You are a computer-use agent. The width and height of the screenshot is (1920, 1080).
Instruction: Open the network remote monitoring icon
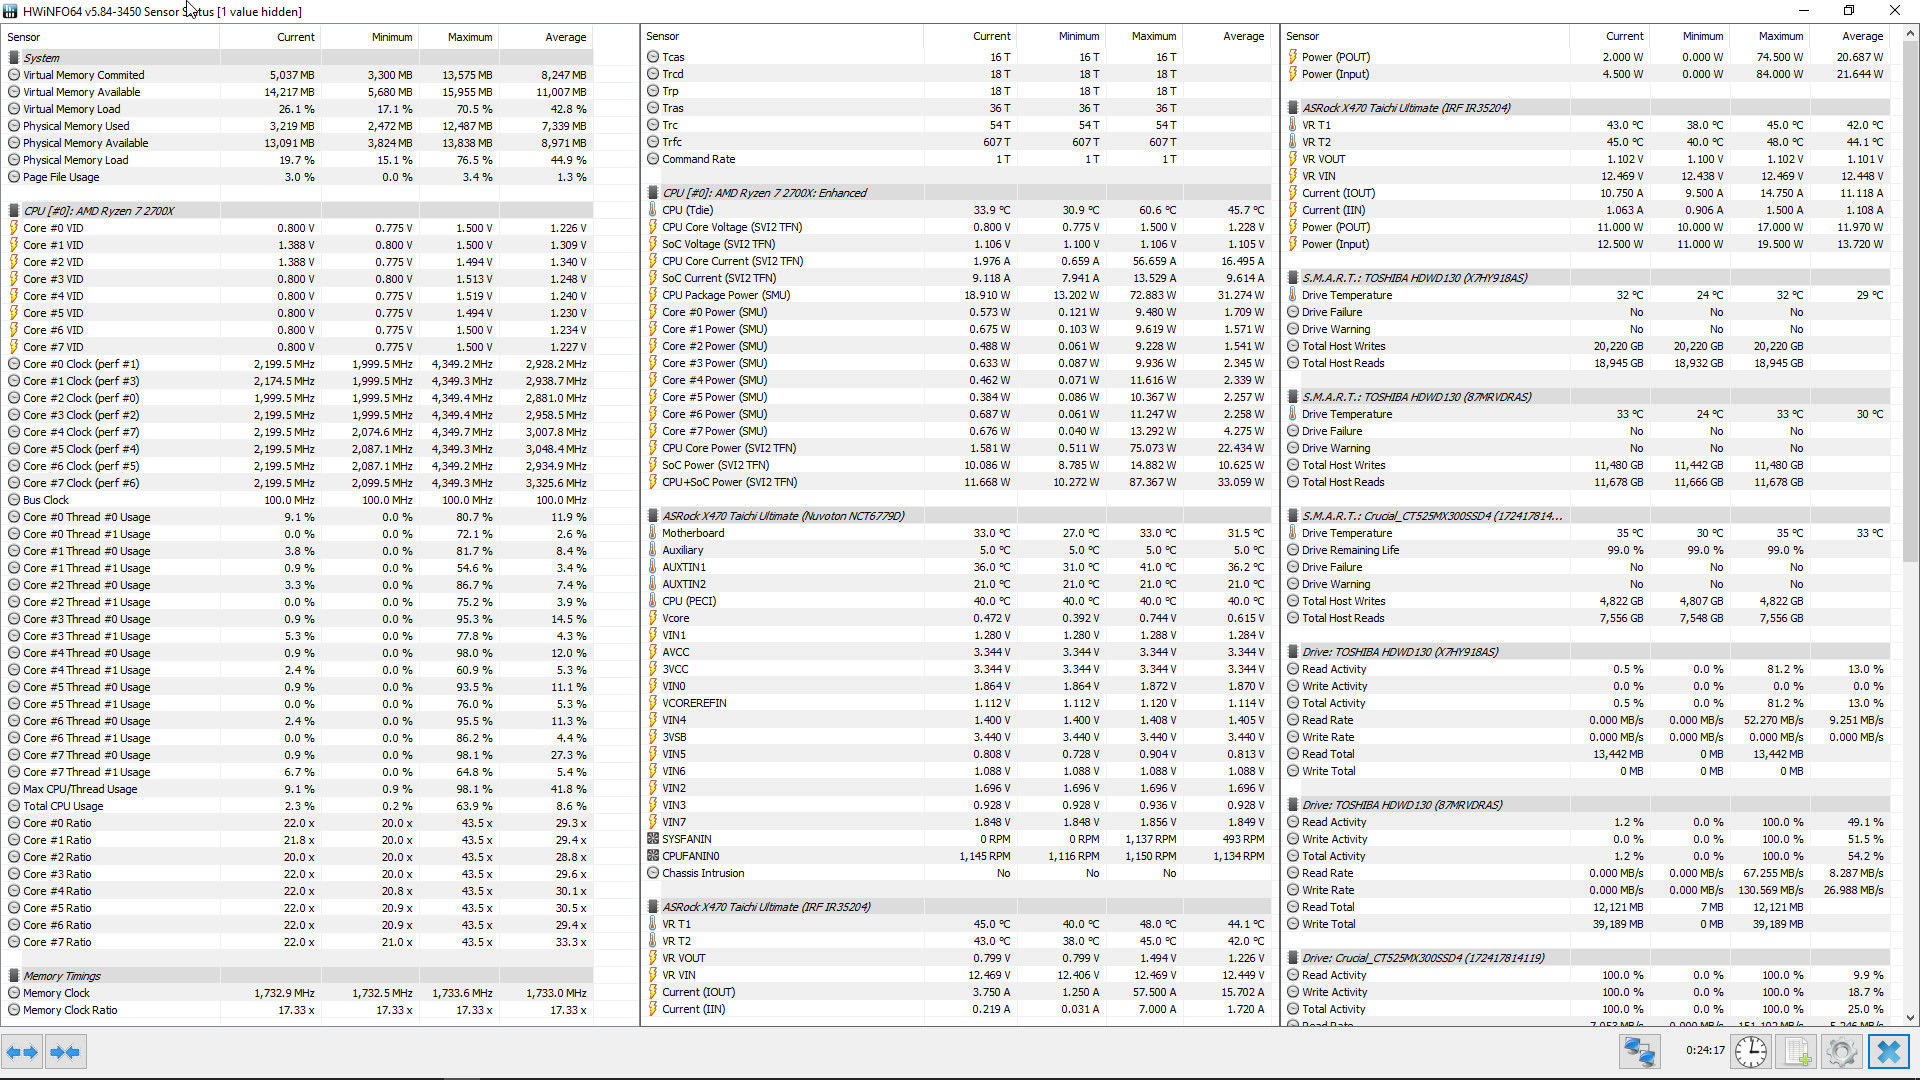(1640, 1052)
